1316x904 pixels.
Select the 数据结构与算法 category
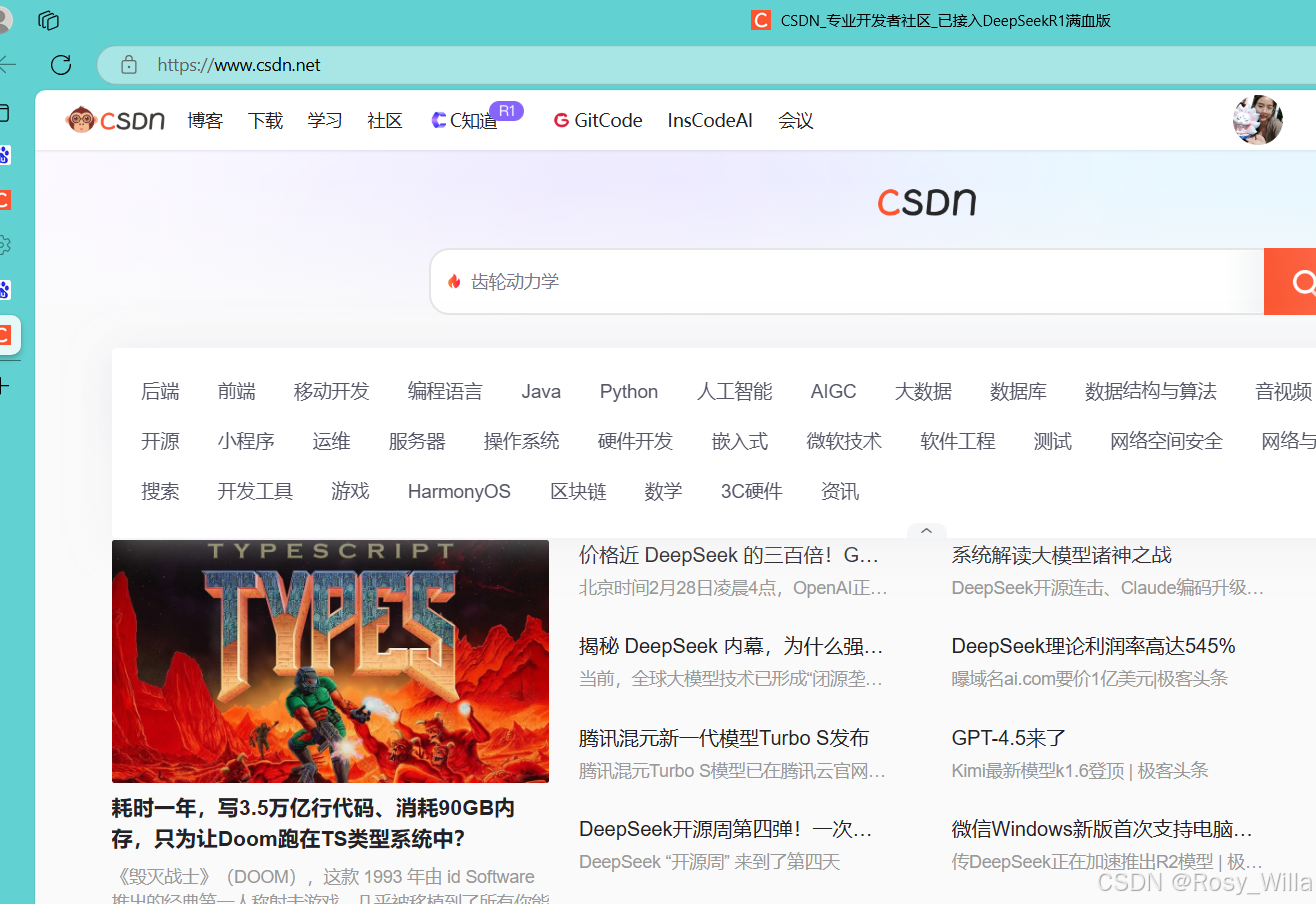pyautogui.click(x=1151, y=392)
